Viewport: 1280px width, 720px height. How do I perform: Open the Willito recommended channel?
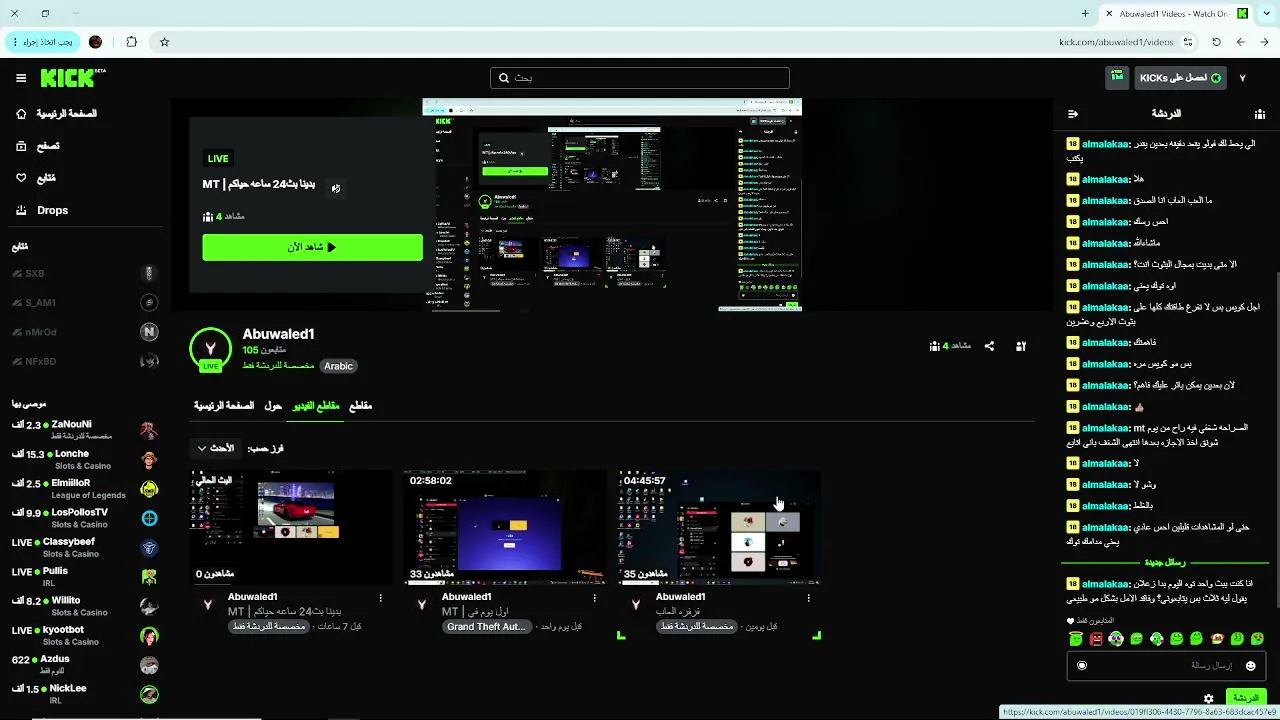pyautogui.click(x=85, y=606)
